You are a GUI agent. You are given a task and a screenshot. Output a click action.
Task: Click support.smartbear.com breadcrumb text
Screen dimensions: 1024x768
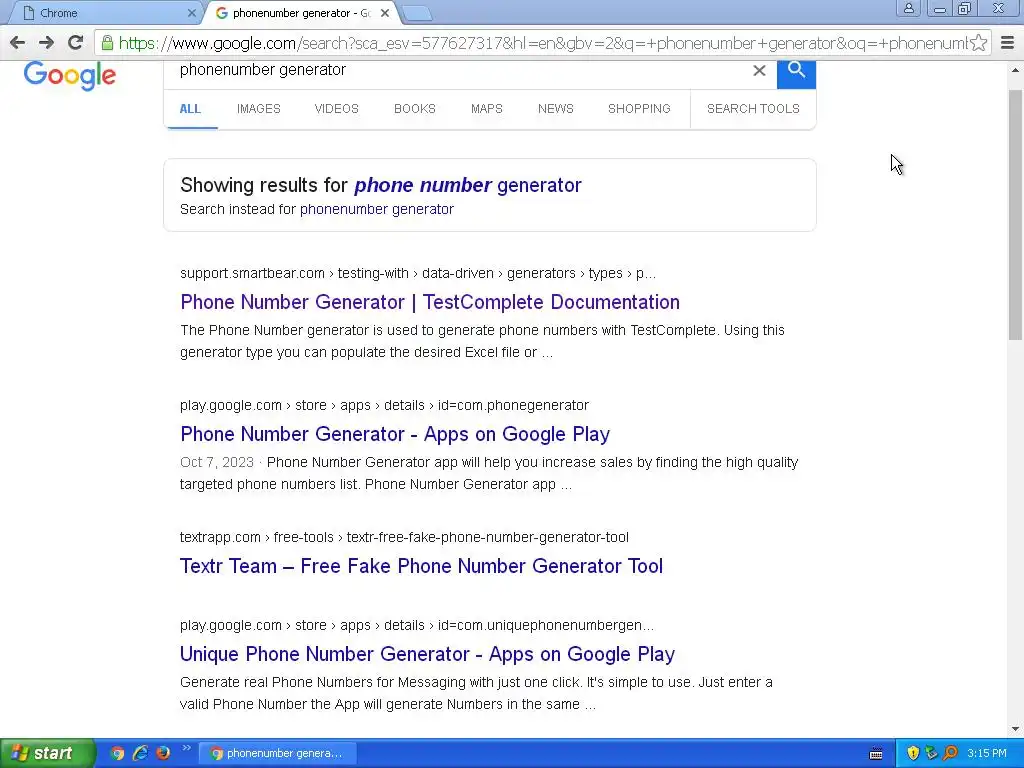252,274
